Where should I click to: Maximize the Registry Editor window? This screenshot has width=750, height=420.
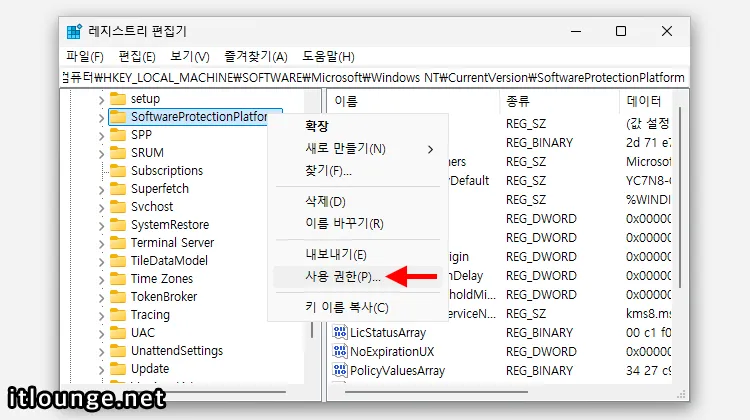coord(621,31)
